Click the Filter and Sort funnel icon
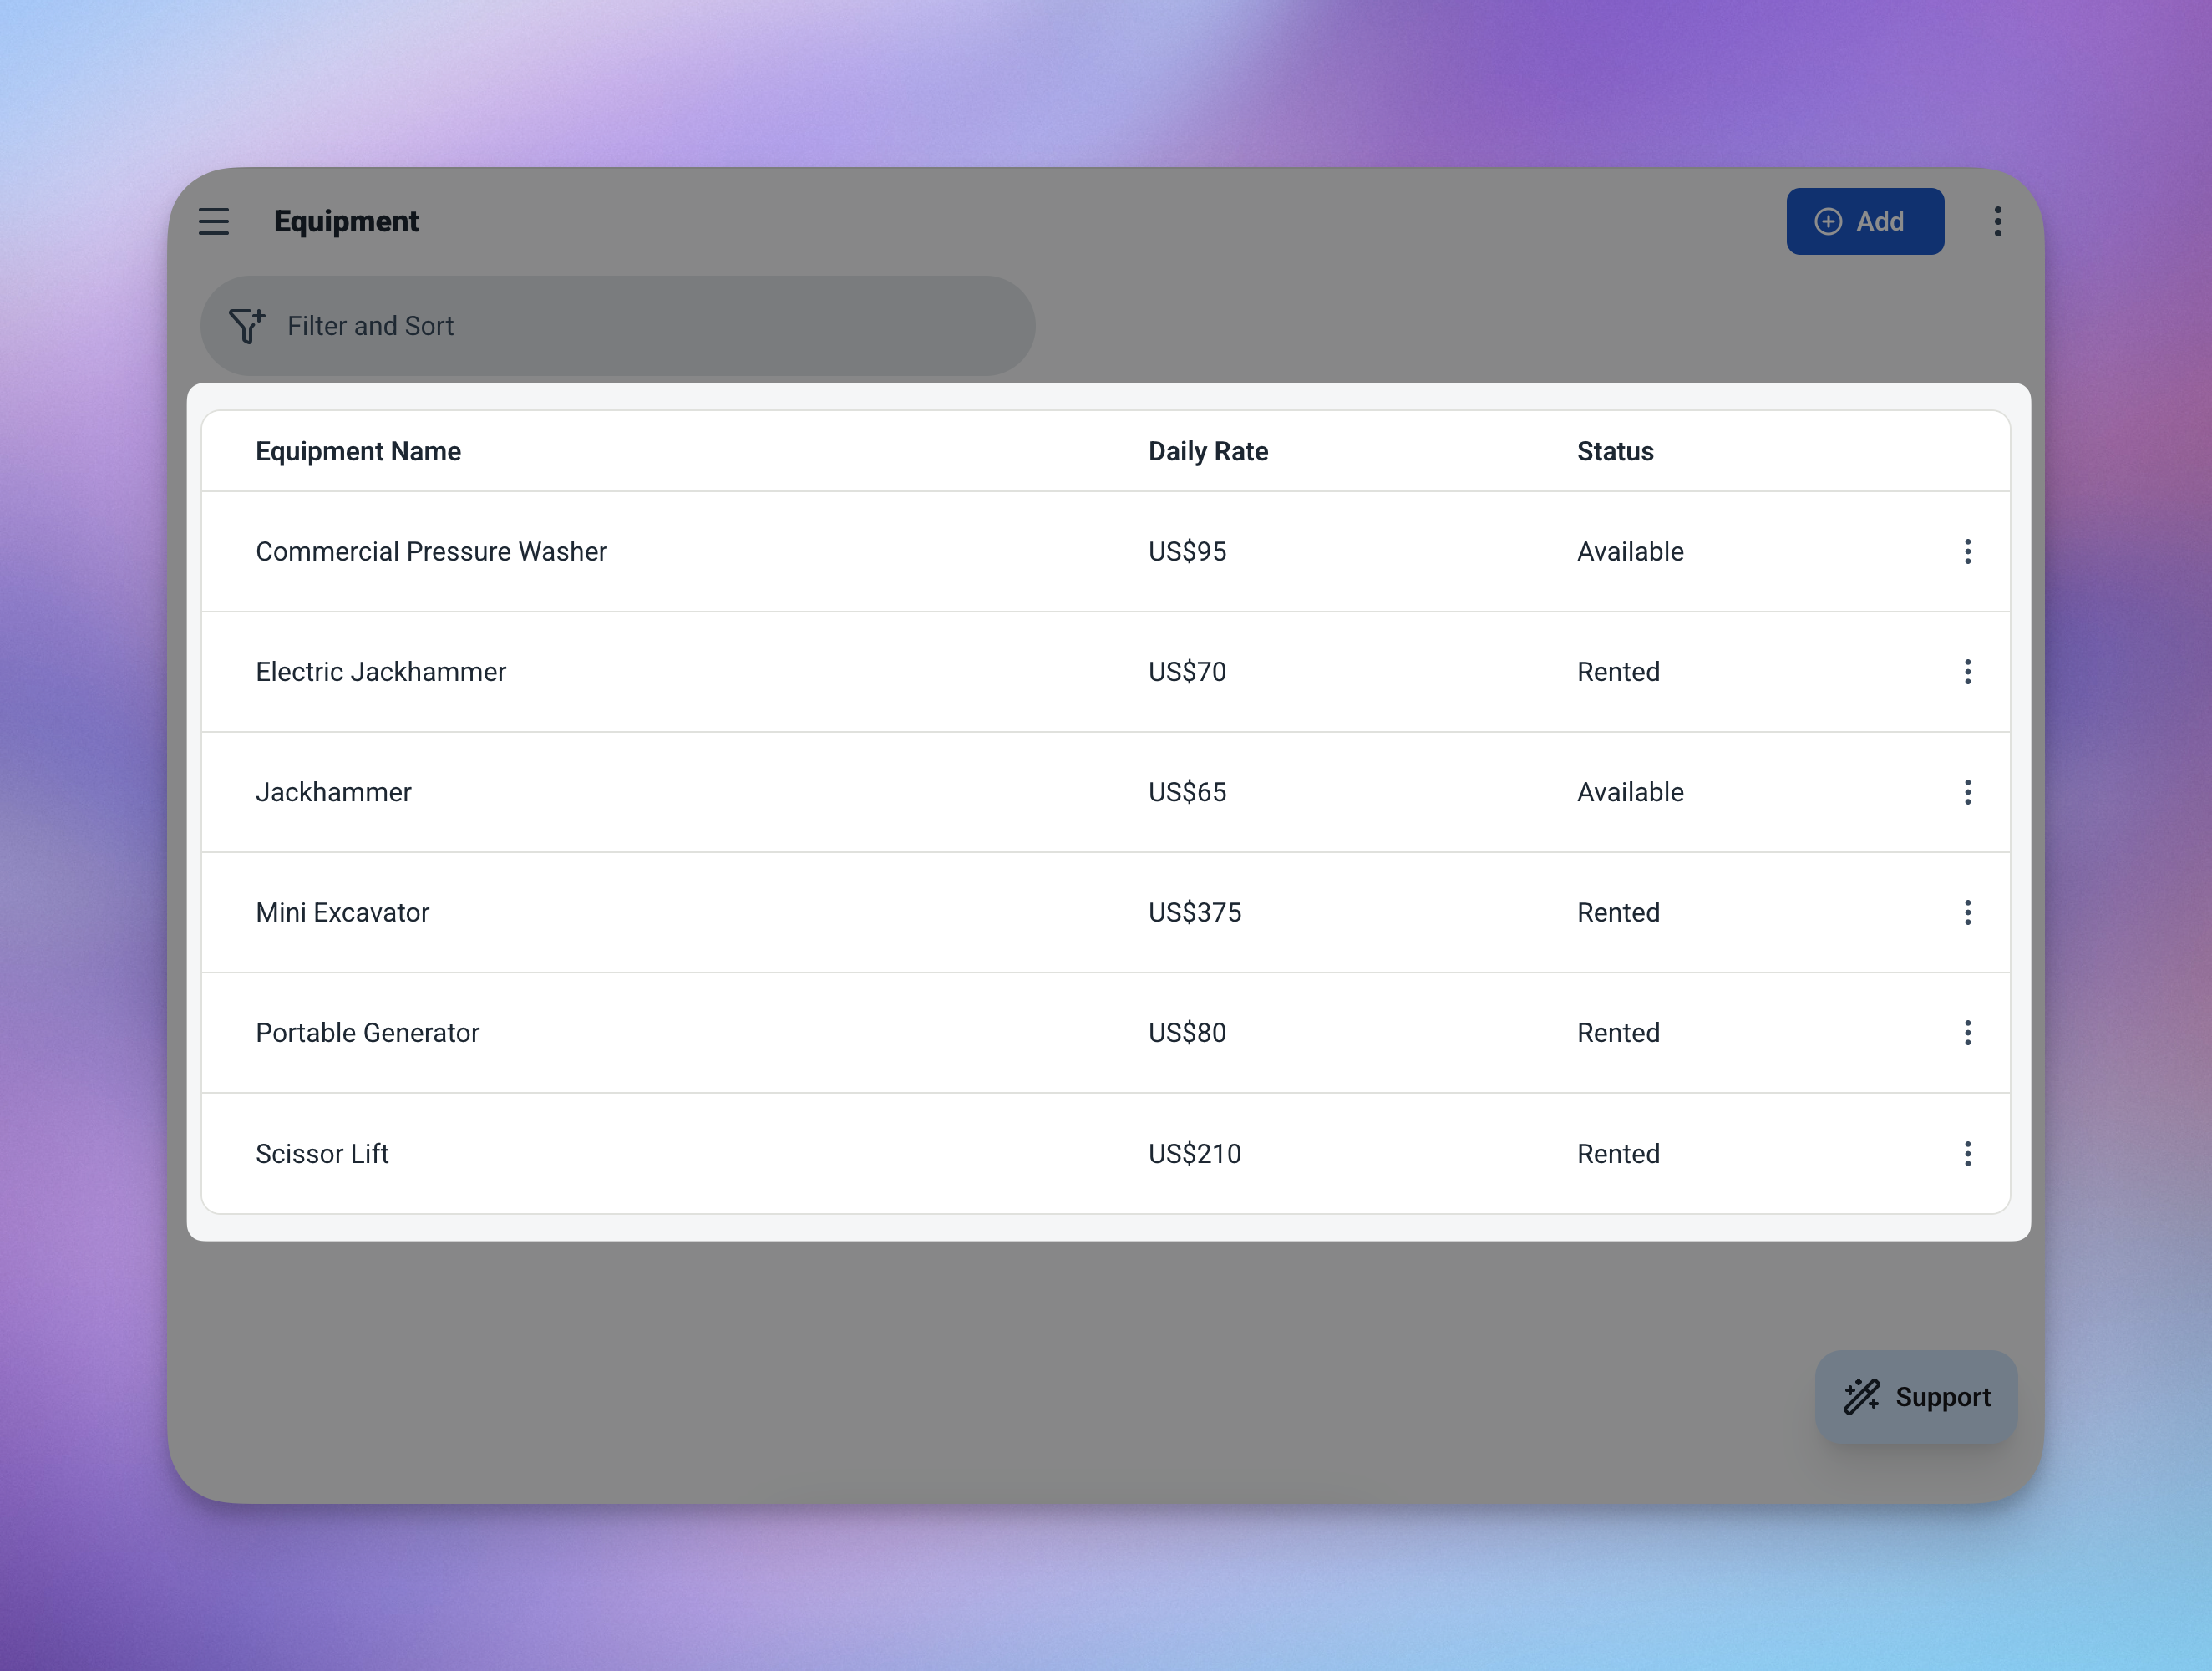This screenshot has height=1671, width=2212. tap(247, 325)
